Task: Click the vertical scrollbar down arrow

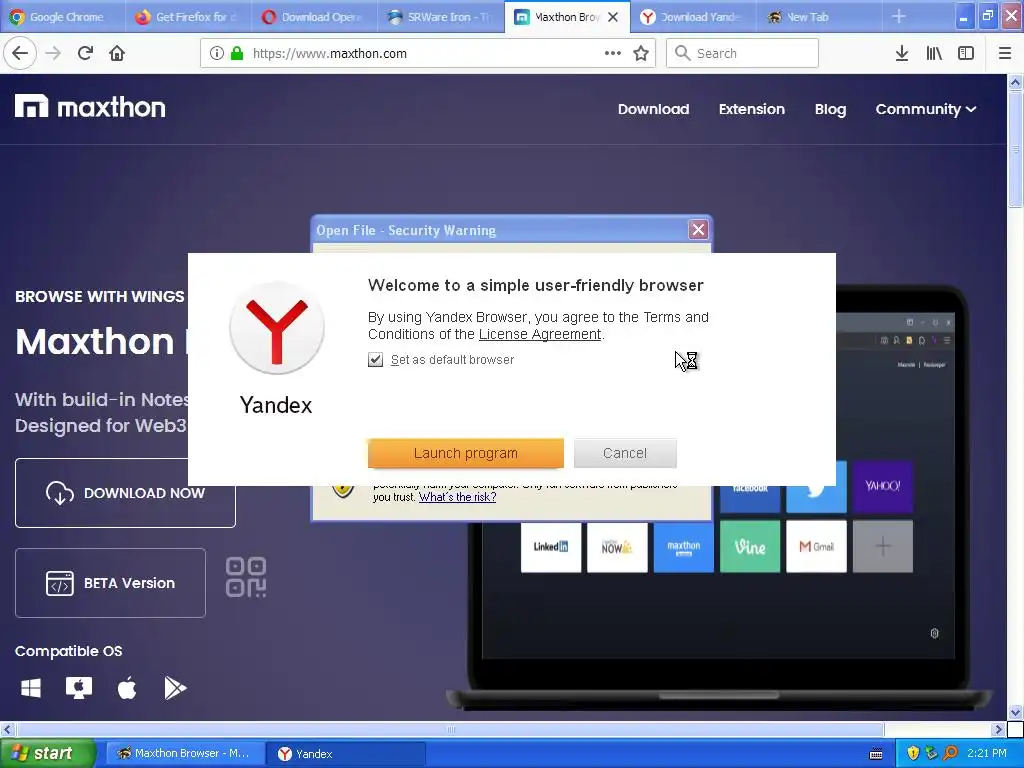Action: [1015, 712]
